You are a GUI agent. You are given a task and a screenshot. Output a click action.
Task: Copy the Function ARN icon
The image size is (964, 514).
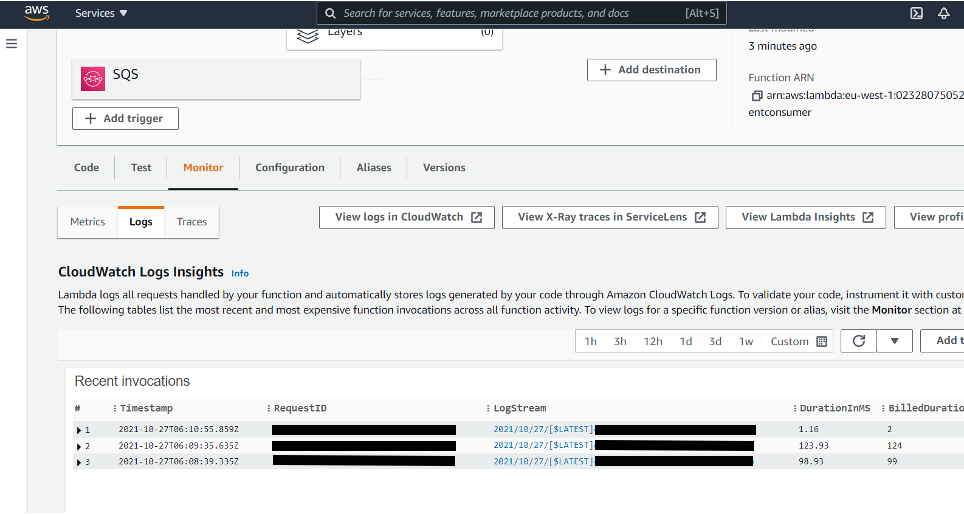pyautogui.click(x=757, y=95)
